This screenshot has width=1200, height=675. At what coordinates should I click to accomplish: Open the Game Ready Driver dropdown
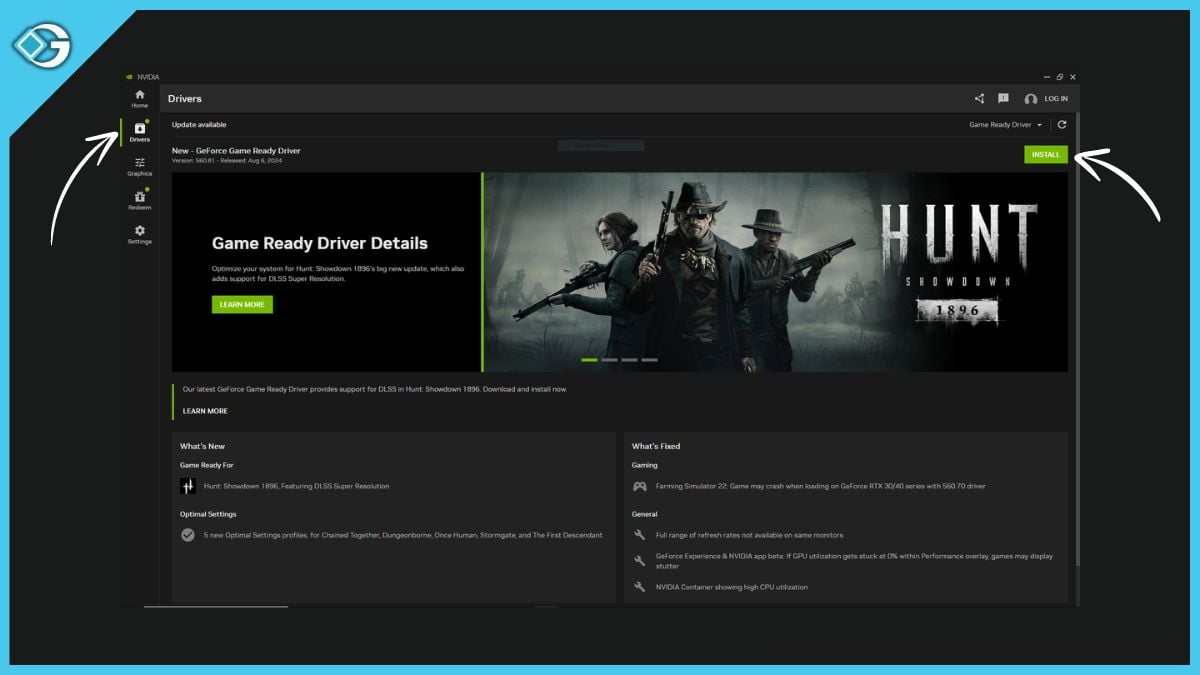pos(1005,125)
